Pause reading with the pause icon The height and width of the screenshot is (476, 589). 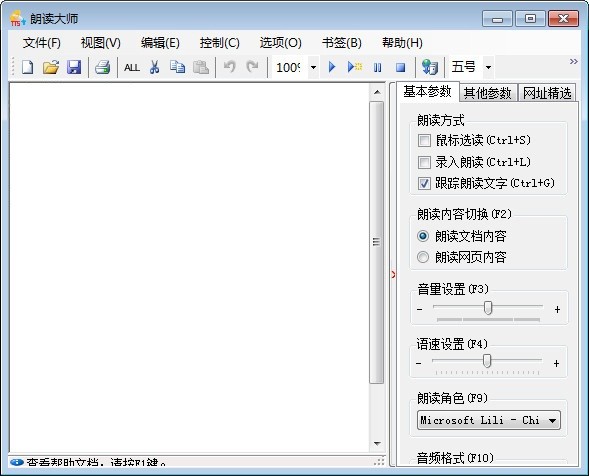coord(378,67)
